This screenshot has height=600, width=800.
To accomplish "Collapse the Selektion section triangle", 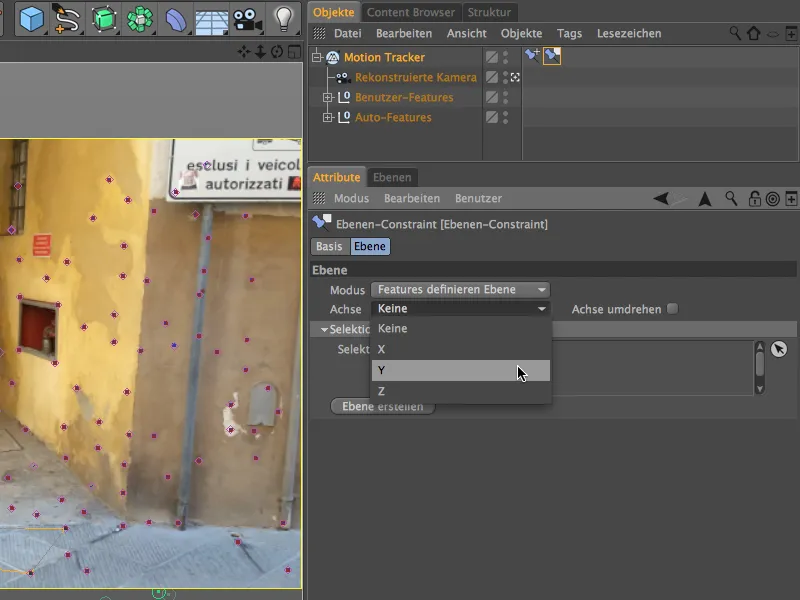I will pos(324,330).
